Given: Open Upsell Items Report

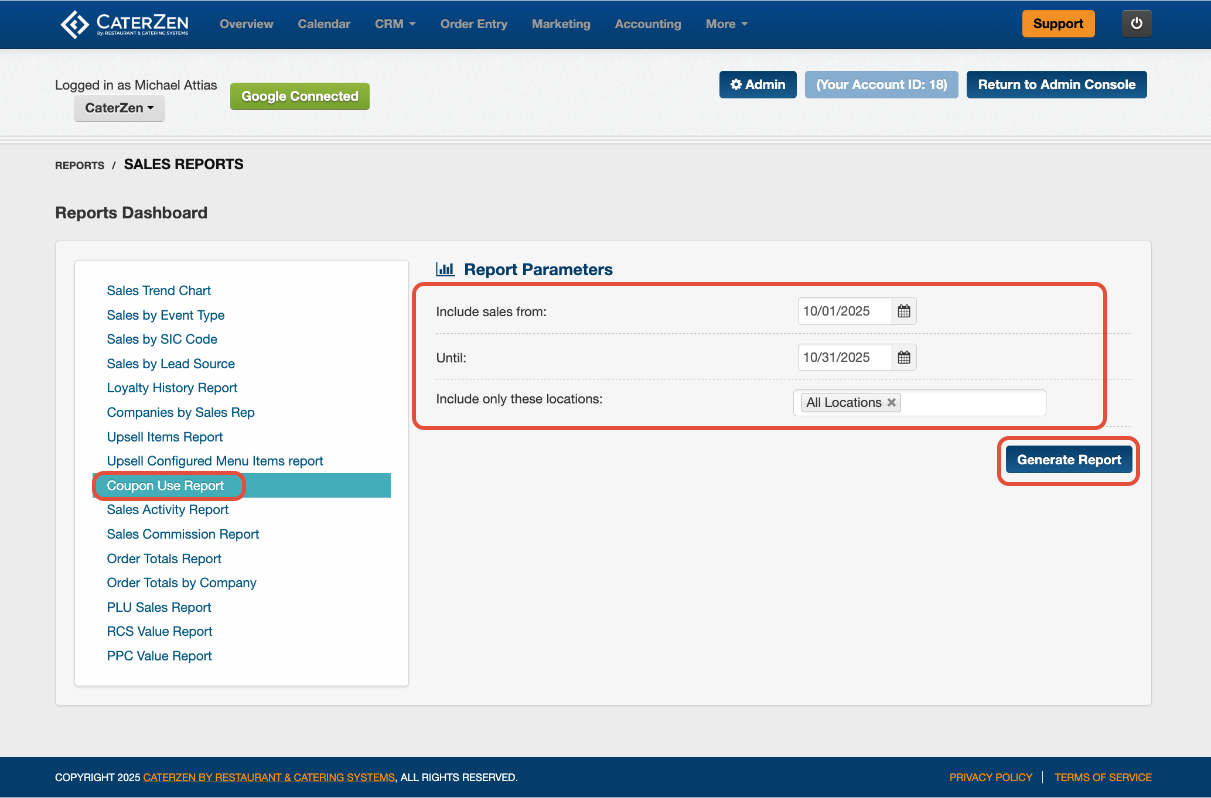Looking at the screenshot, I should [x=165, y=437].
